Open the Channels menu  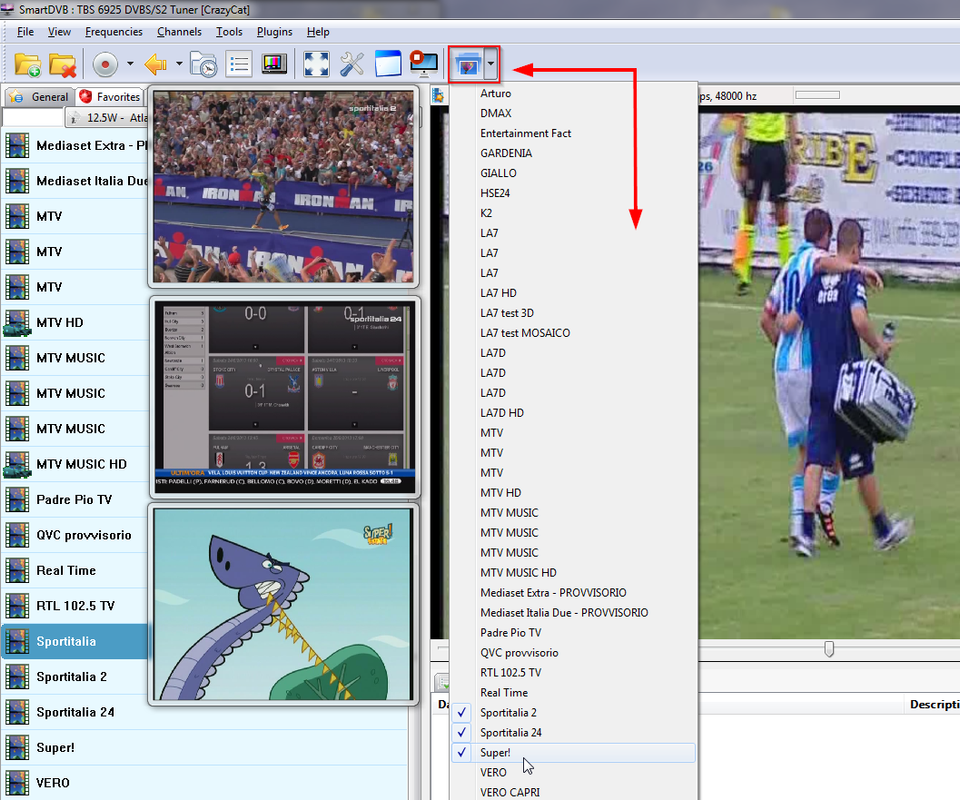tap(179, 32)
